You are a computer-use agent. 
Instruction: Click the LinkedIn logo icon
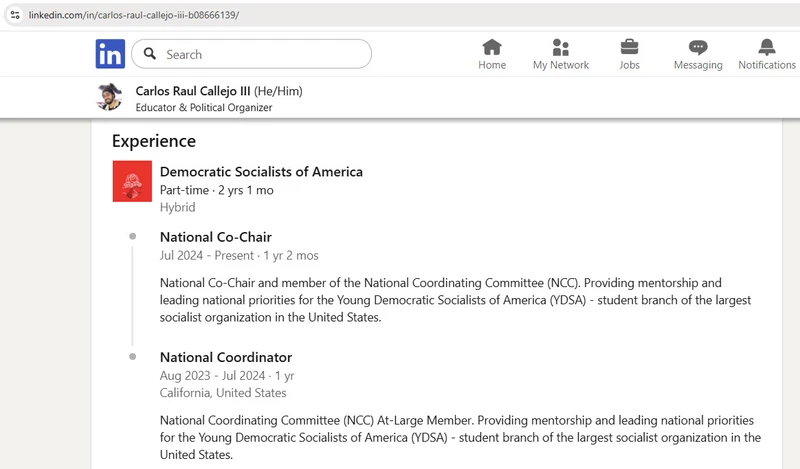(110, 54)
